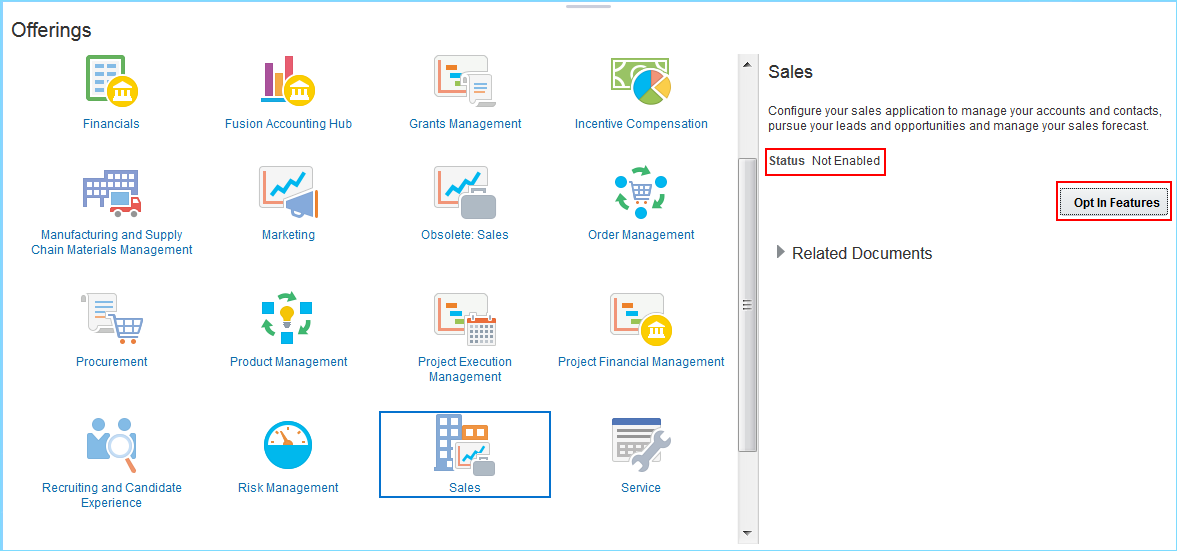The image size is (1177, 551).
Task: Click the Grants Management icon
Action: [465, 80]
